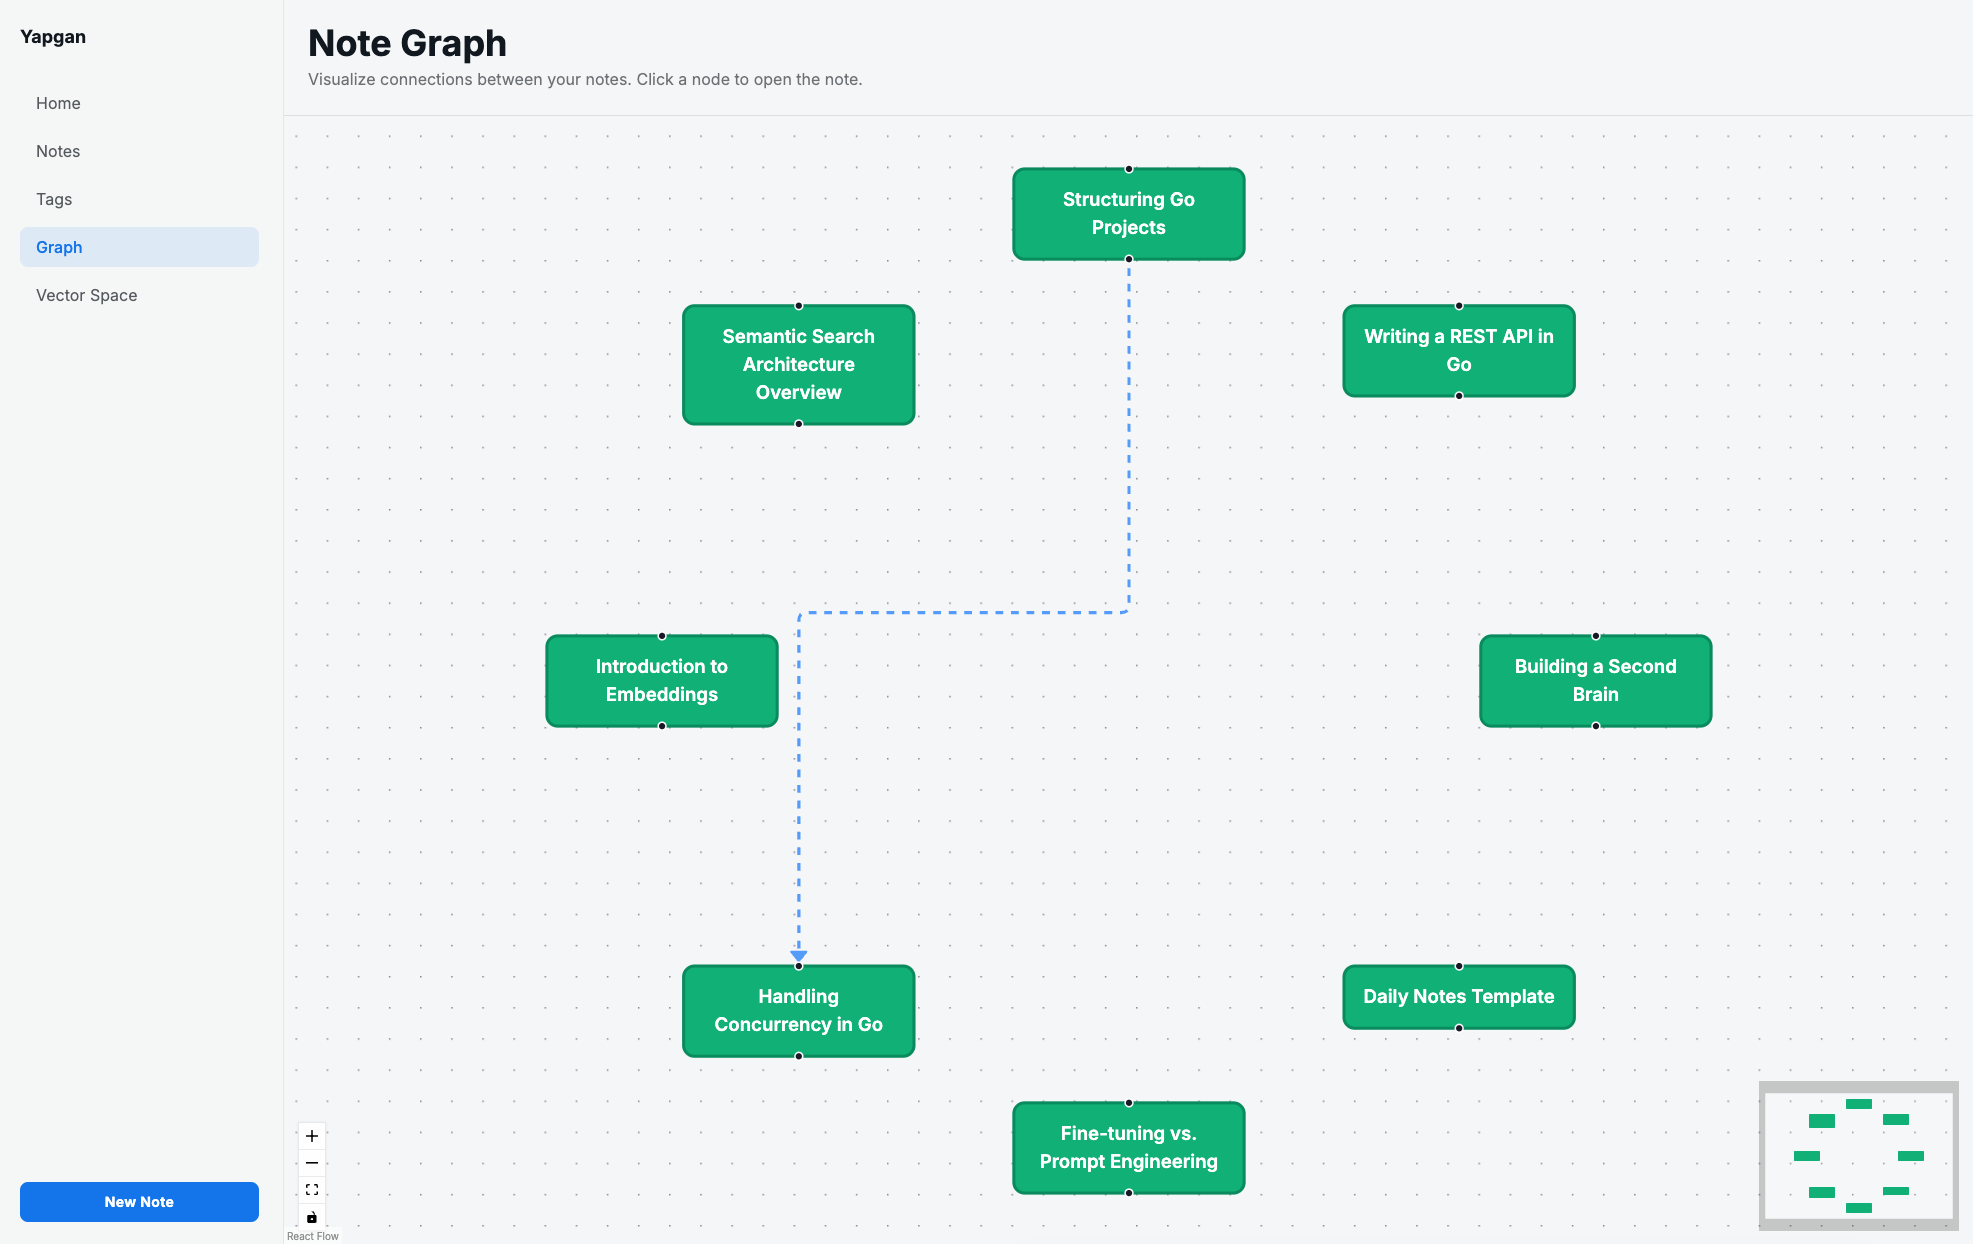Open the Home page in sidebar
1973x1244 pixels.
click(58, 103)
